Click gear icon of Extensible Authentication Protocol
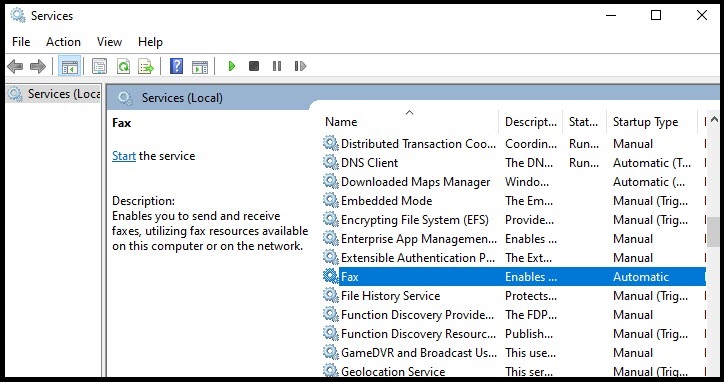 [x=330, y=257]
